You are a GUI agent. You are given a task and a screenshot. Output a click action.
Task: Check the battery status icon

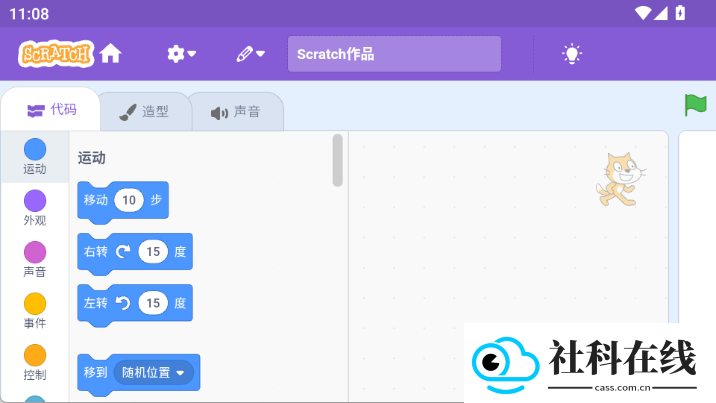pyautogui.click(x=680, y=13)
